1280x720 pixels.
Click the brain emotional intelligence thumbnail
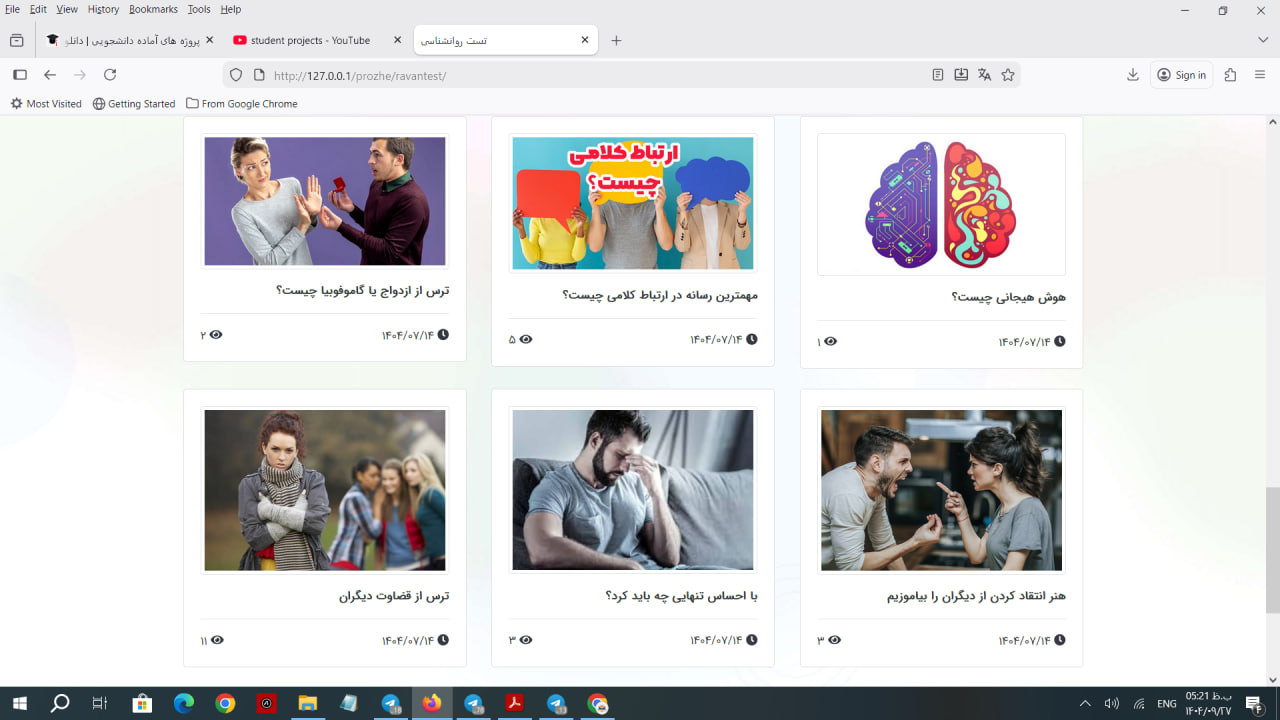tap(941, 205)
